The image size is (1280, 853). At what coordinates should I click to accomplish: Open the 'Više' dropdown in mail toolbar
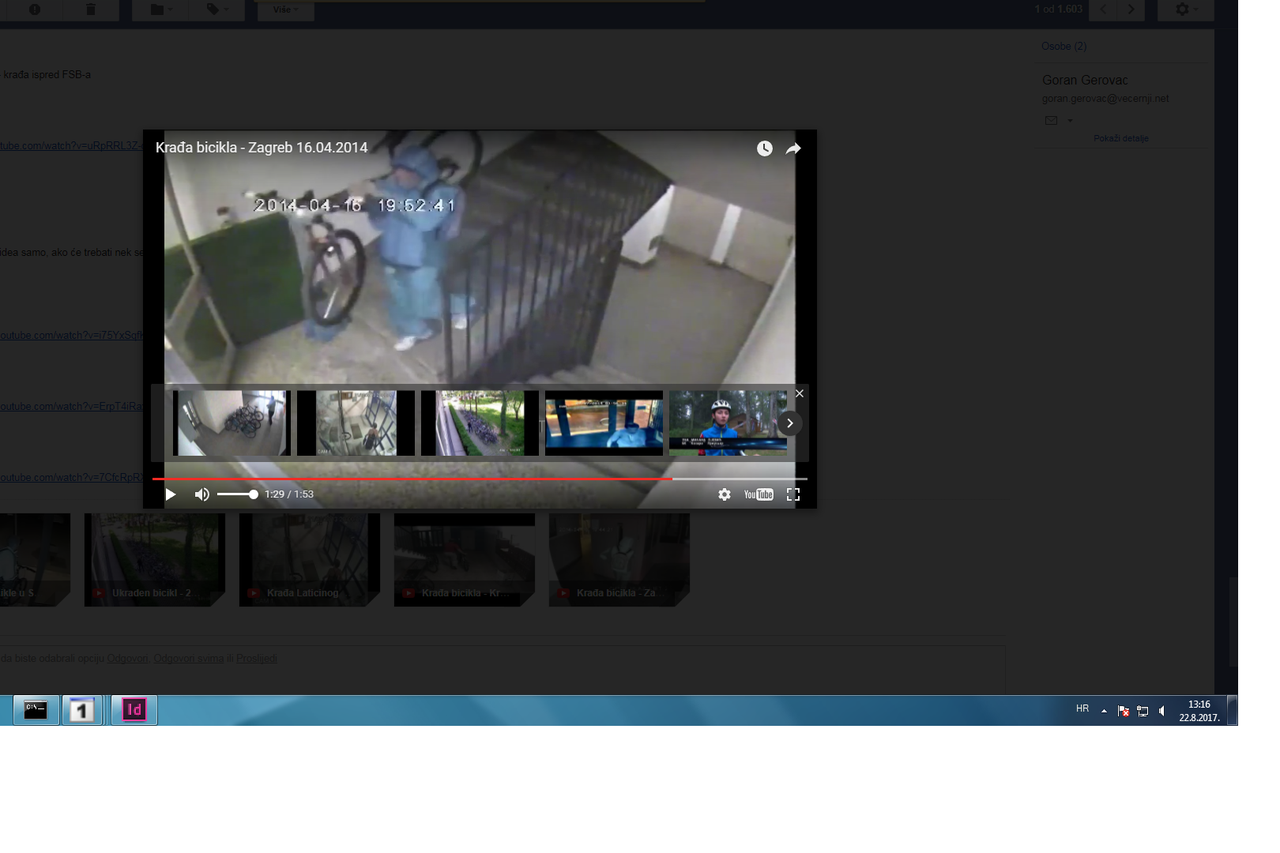[285, 10]
